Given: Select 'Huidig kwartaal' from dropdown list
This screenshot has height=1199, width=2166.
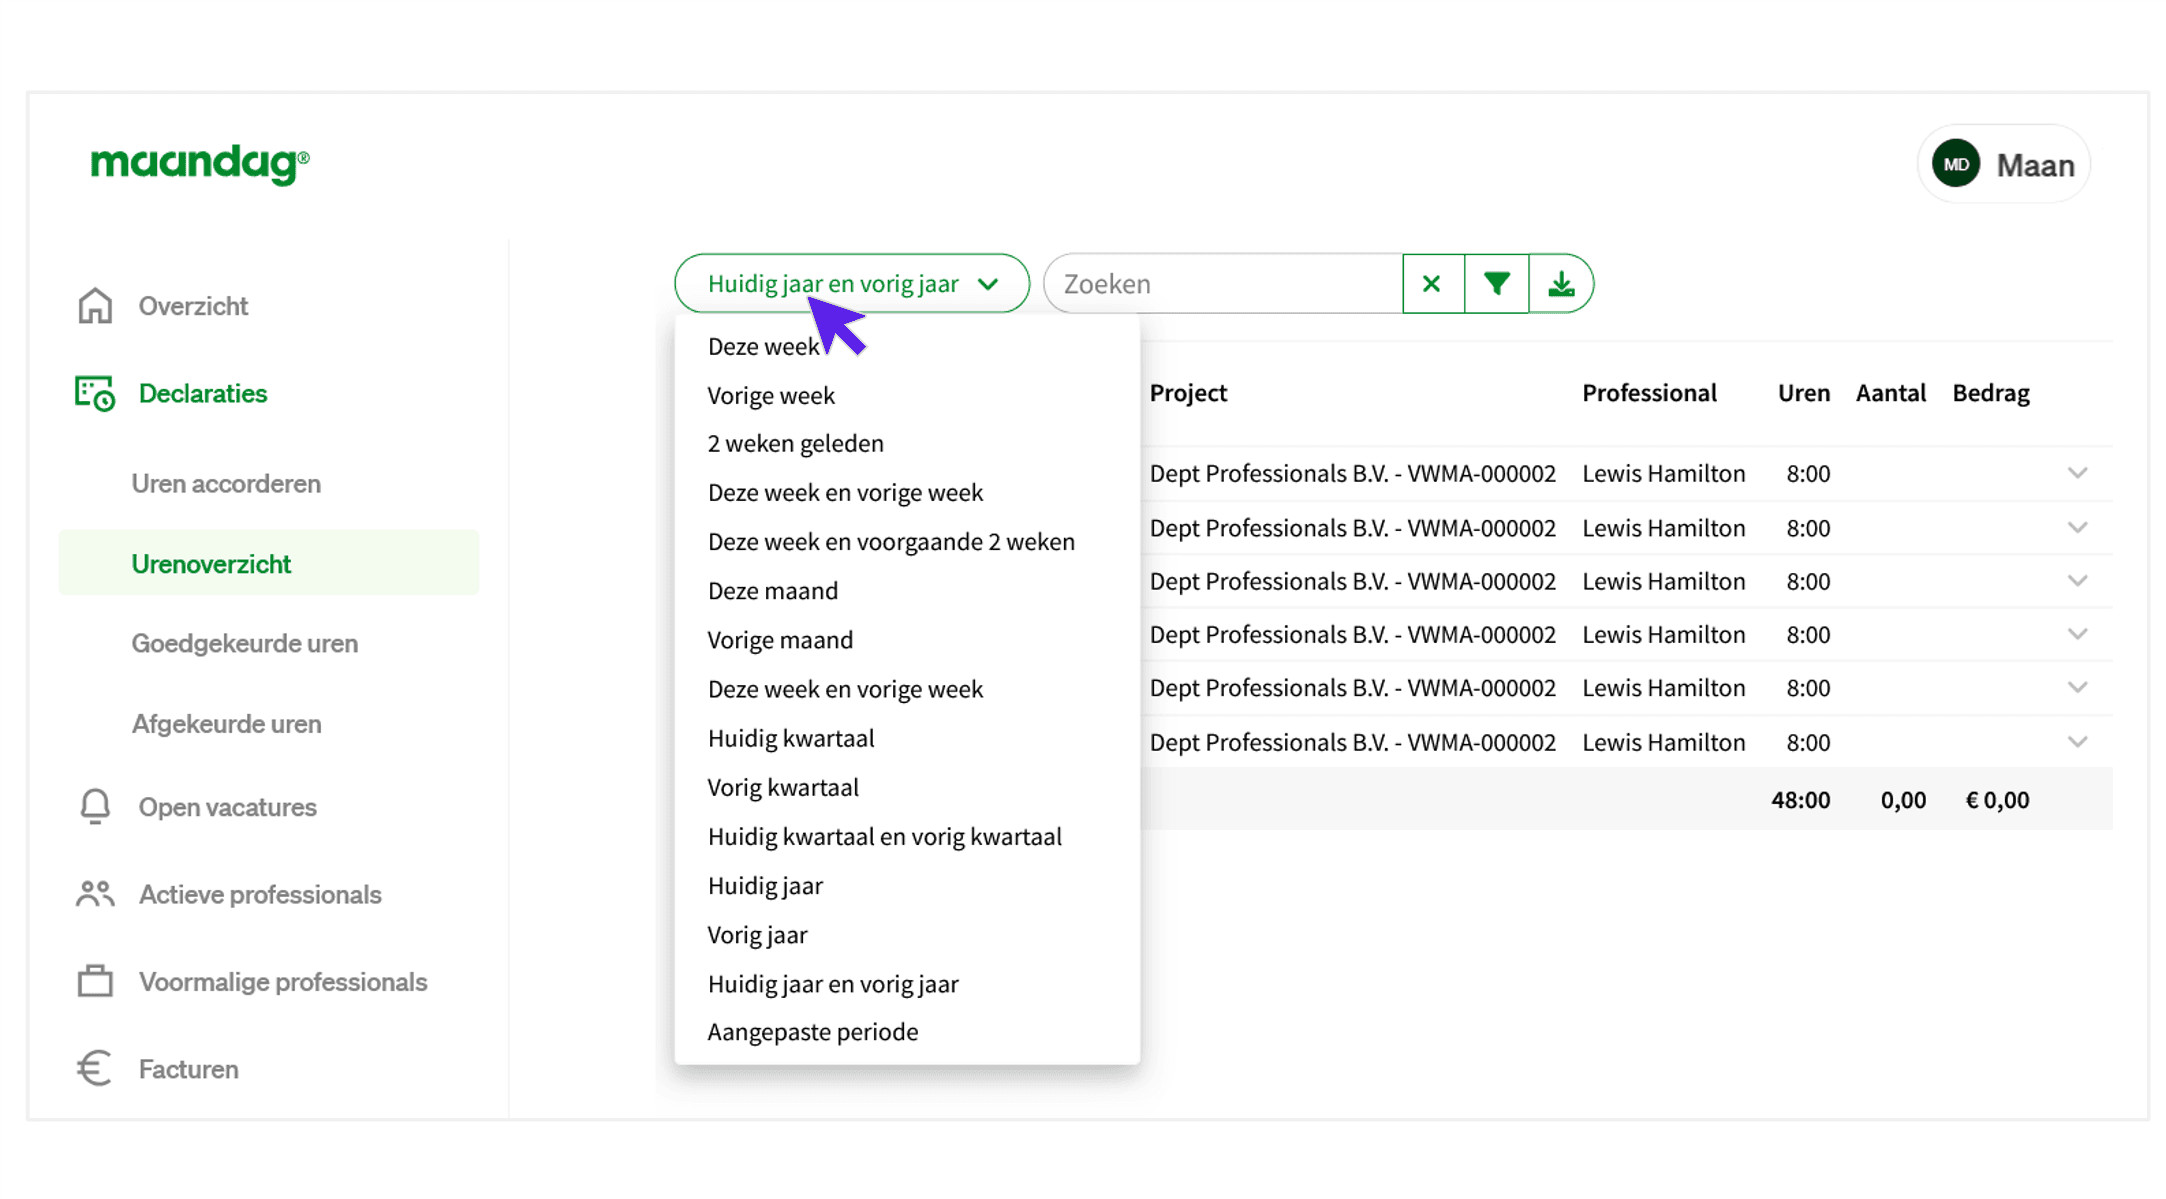Looking at the screenshot, I should click(x=790, y=738).
